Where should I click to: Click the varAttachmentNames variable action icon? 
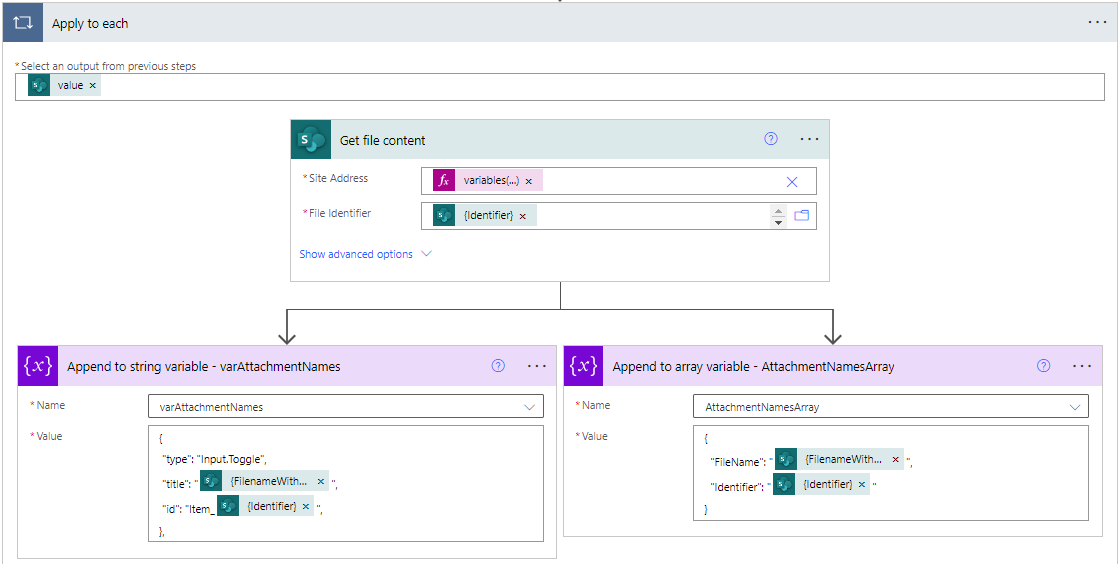(38, 366)
